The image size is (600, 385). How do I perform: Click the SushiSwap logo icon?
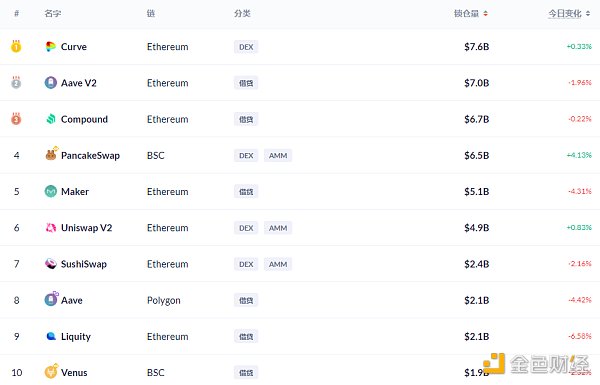coord(51,264)
